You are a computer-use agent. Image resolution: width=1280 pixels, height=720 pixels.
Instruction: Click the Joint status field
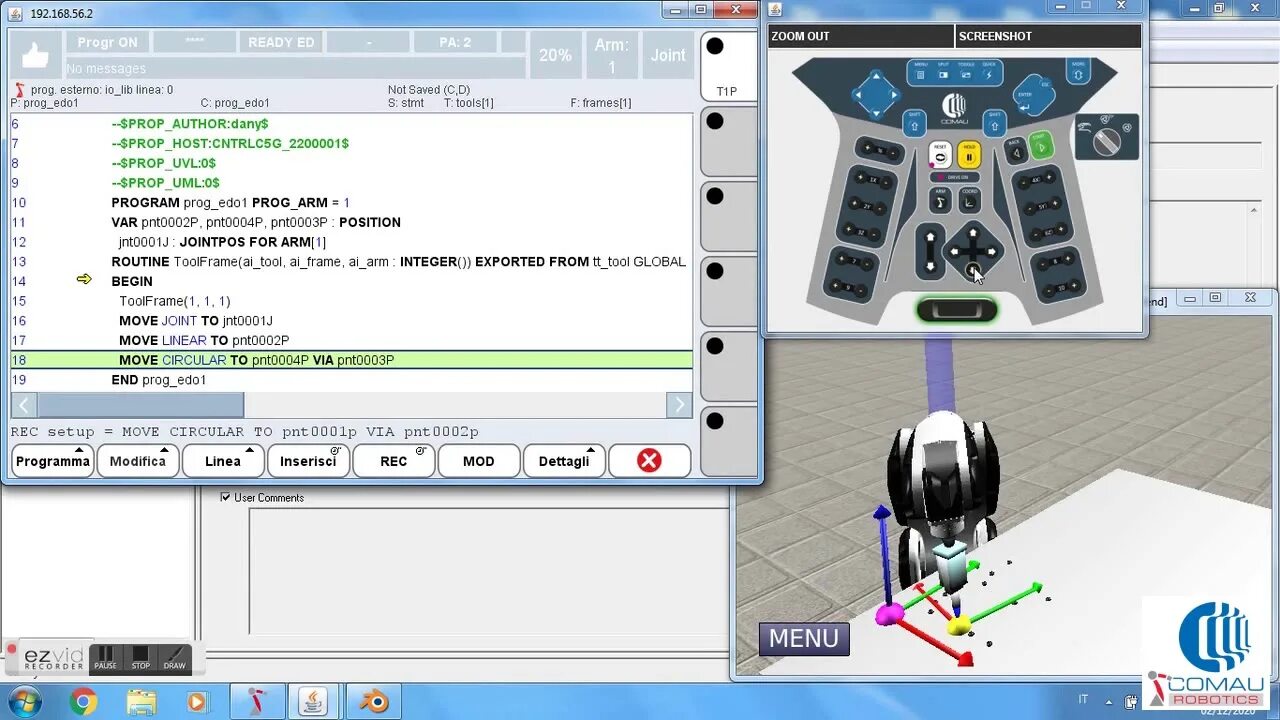(668, 55)
